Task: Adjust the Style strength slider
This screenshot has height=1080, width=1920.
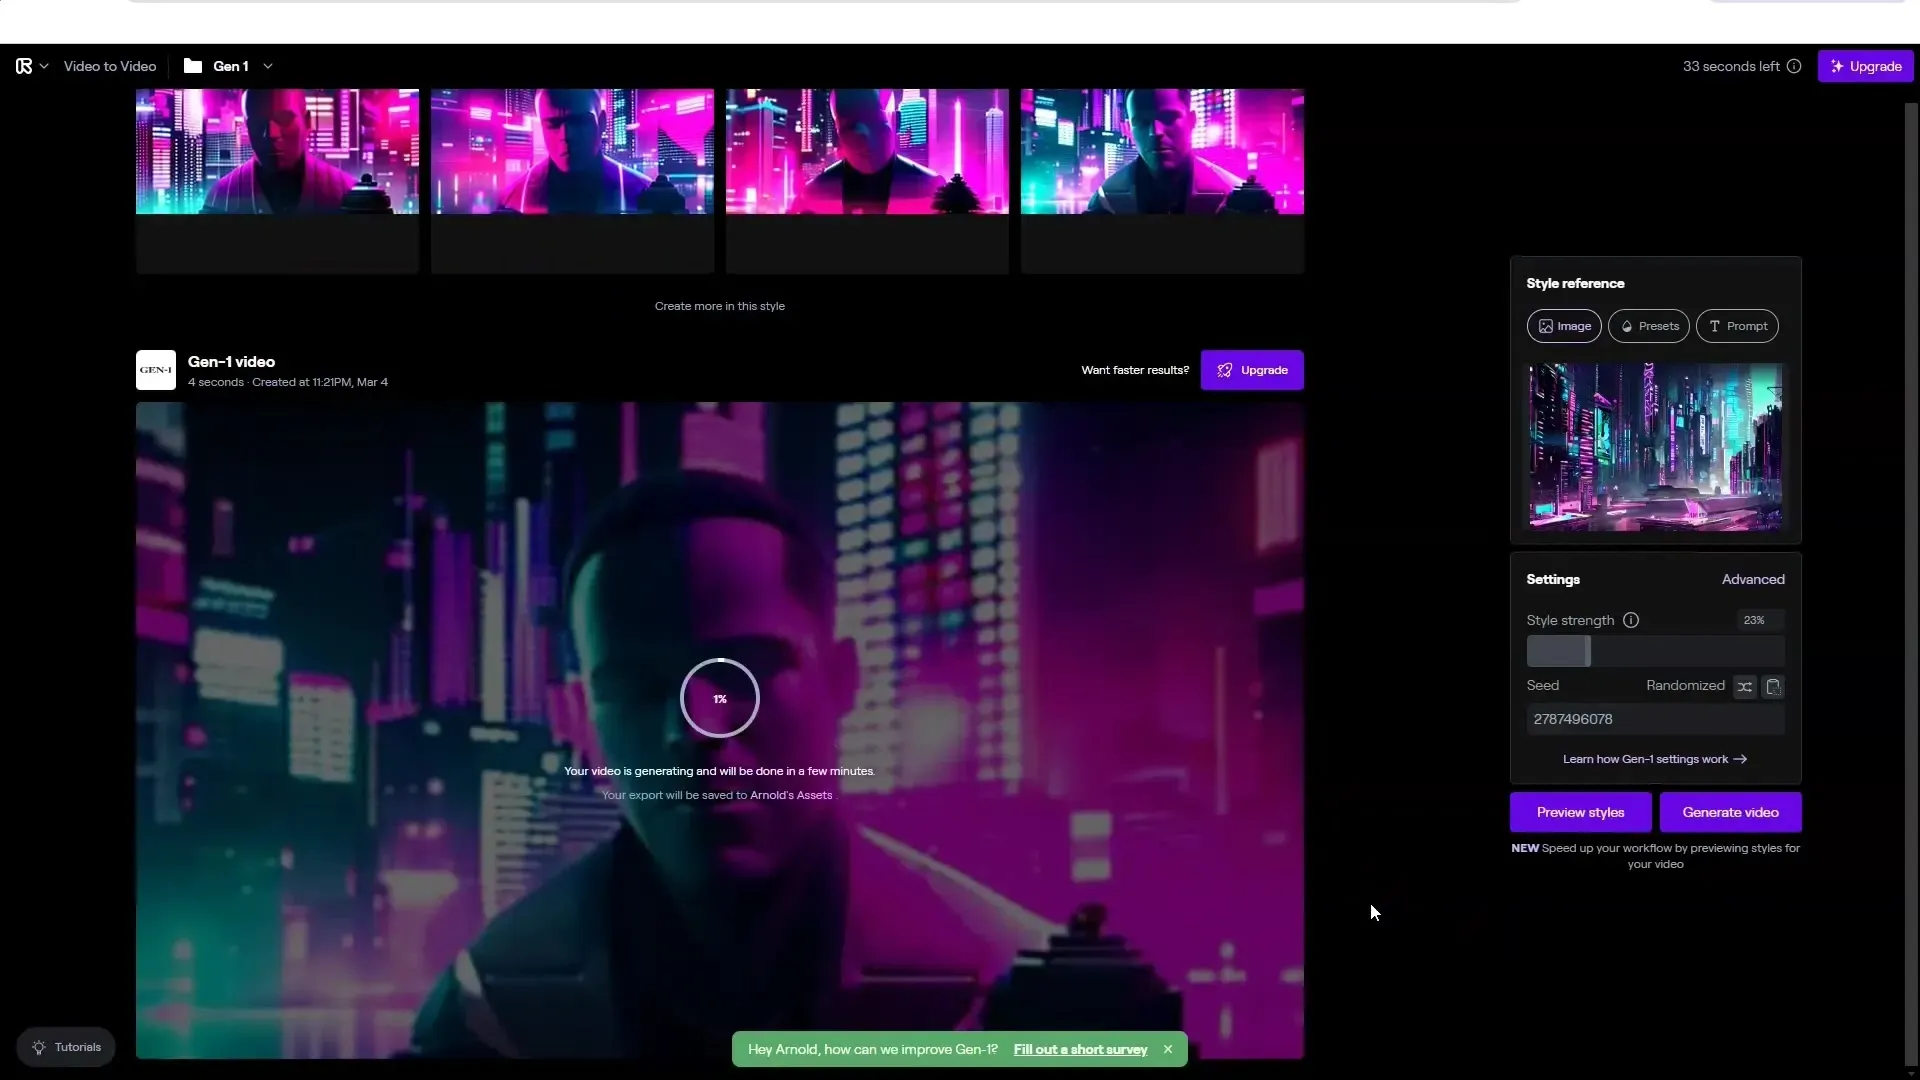Action: [1587, 651]
